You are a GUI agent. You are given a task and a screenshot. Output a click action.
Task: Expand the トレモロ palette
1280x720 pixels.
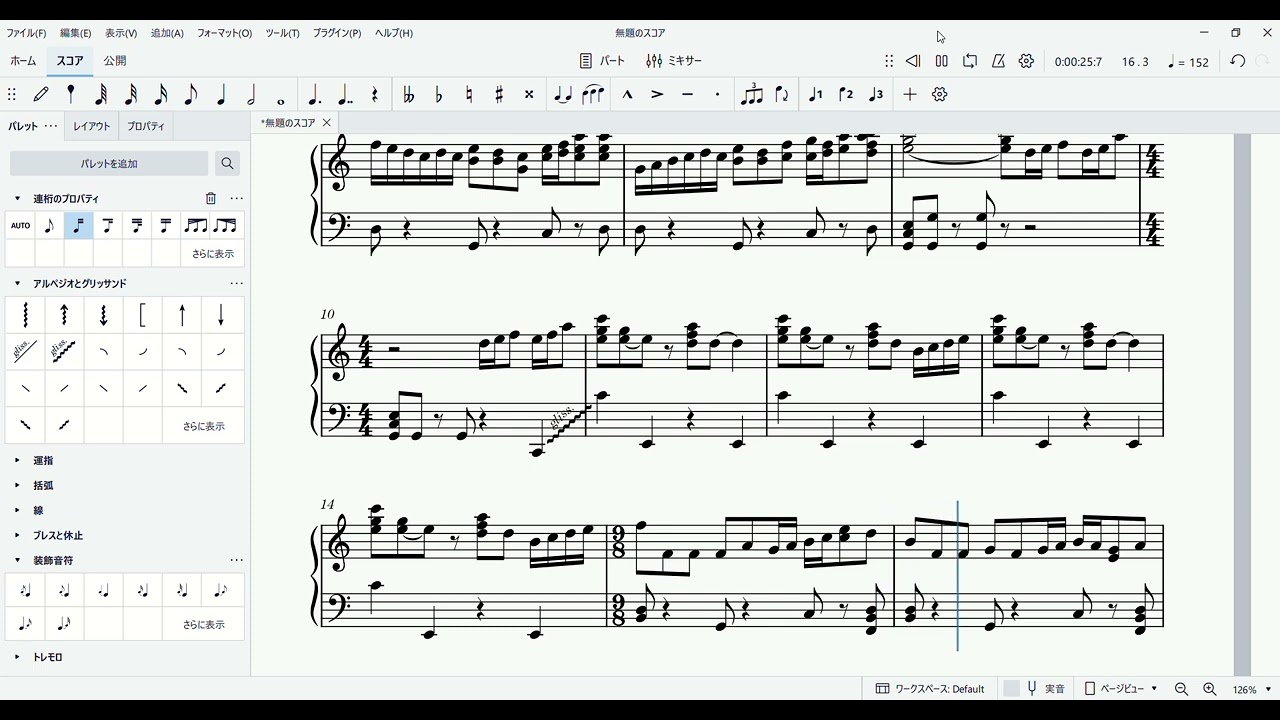pos(17,658)
